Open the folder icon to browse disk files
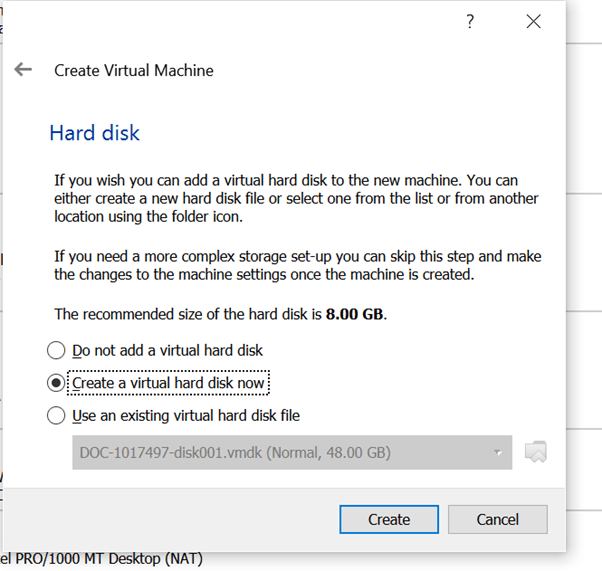The height and width of the screenshot is (571, 602). pyautogui.click(x=536, y=452)
